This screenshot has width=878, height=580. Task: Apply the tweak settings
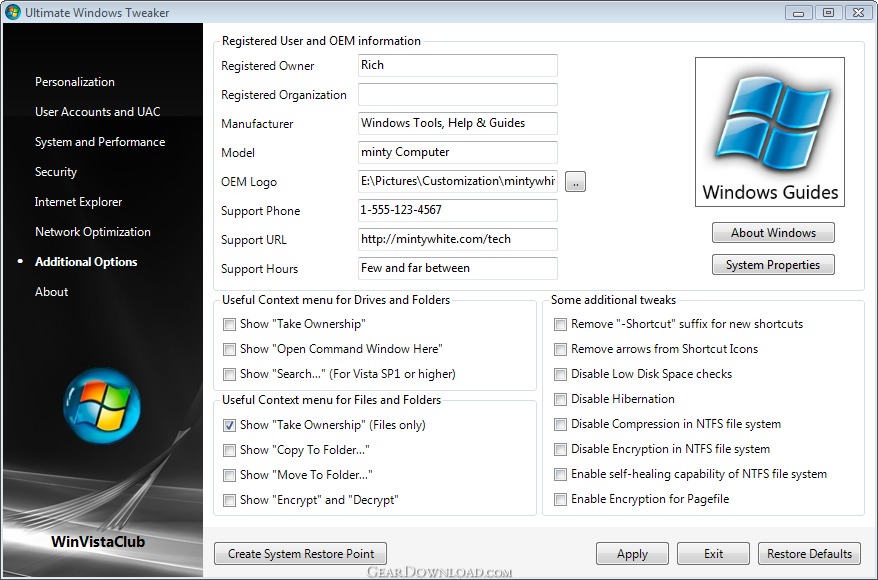(x=632, y=554)
